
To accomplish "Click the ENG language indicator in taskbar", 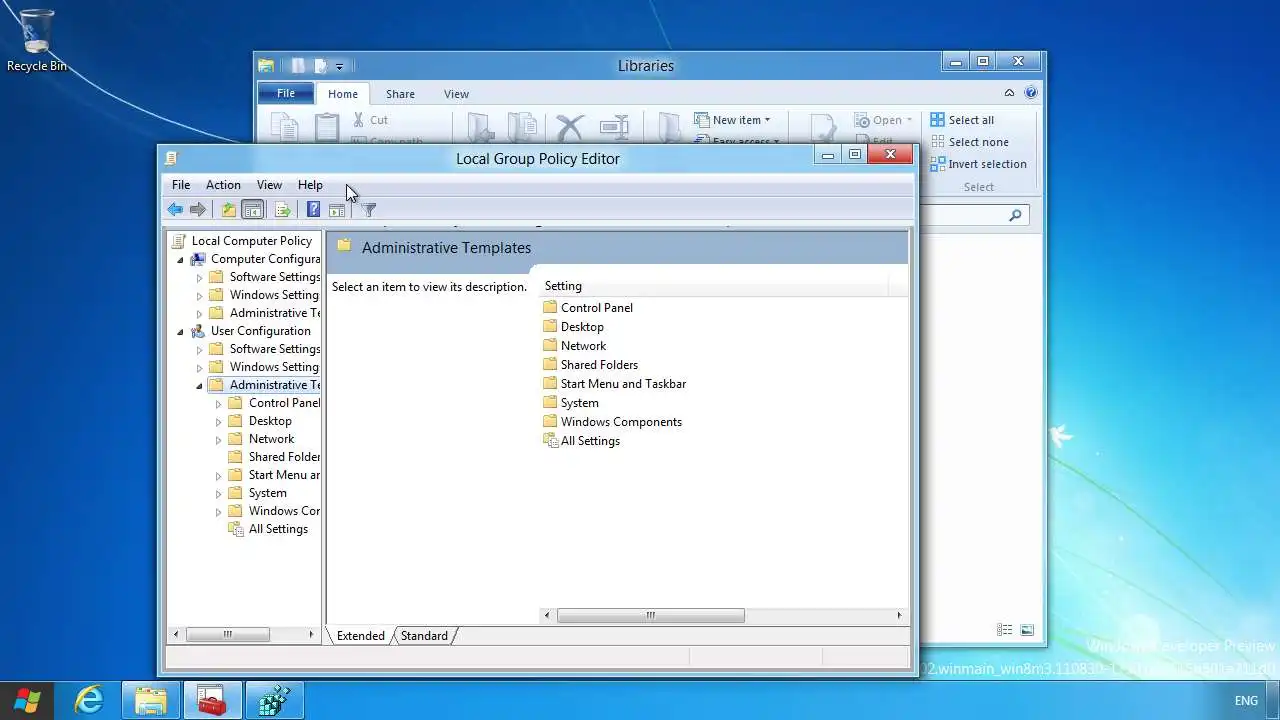I will pos(1246,701).
